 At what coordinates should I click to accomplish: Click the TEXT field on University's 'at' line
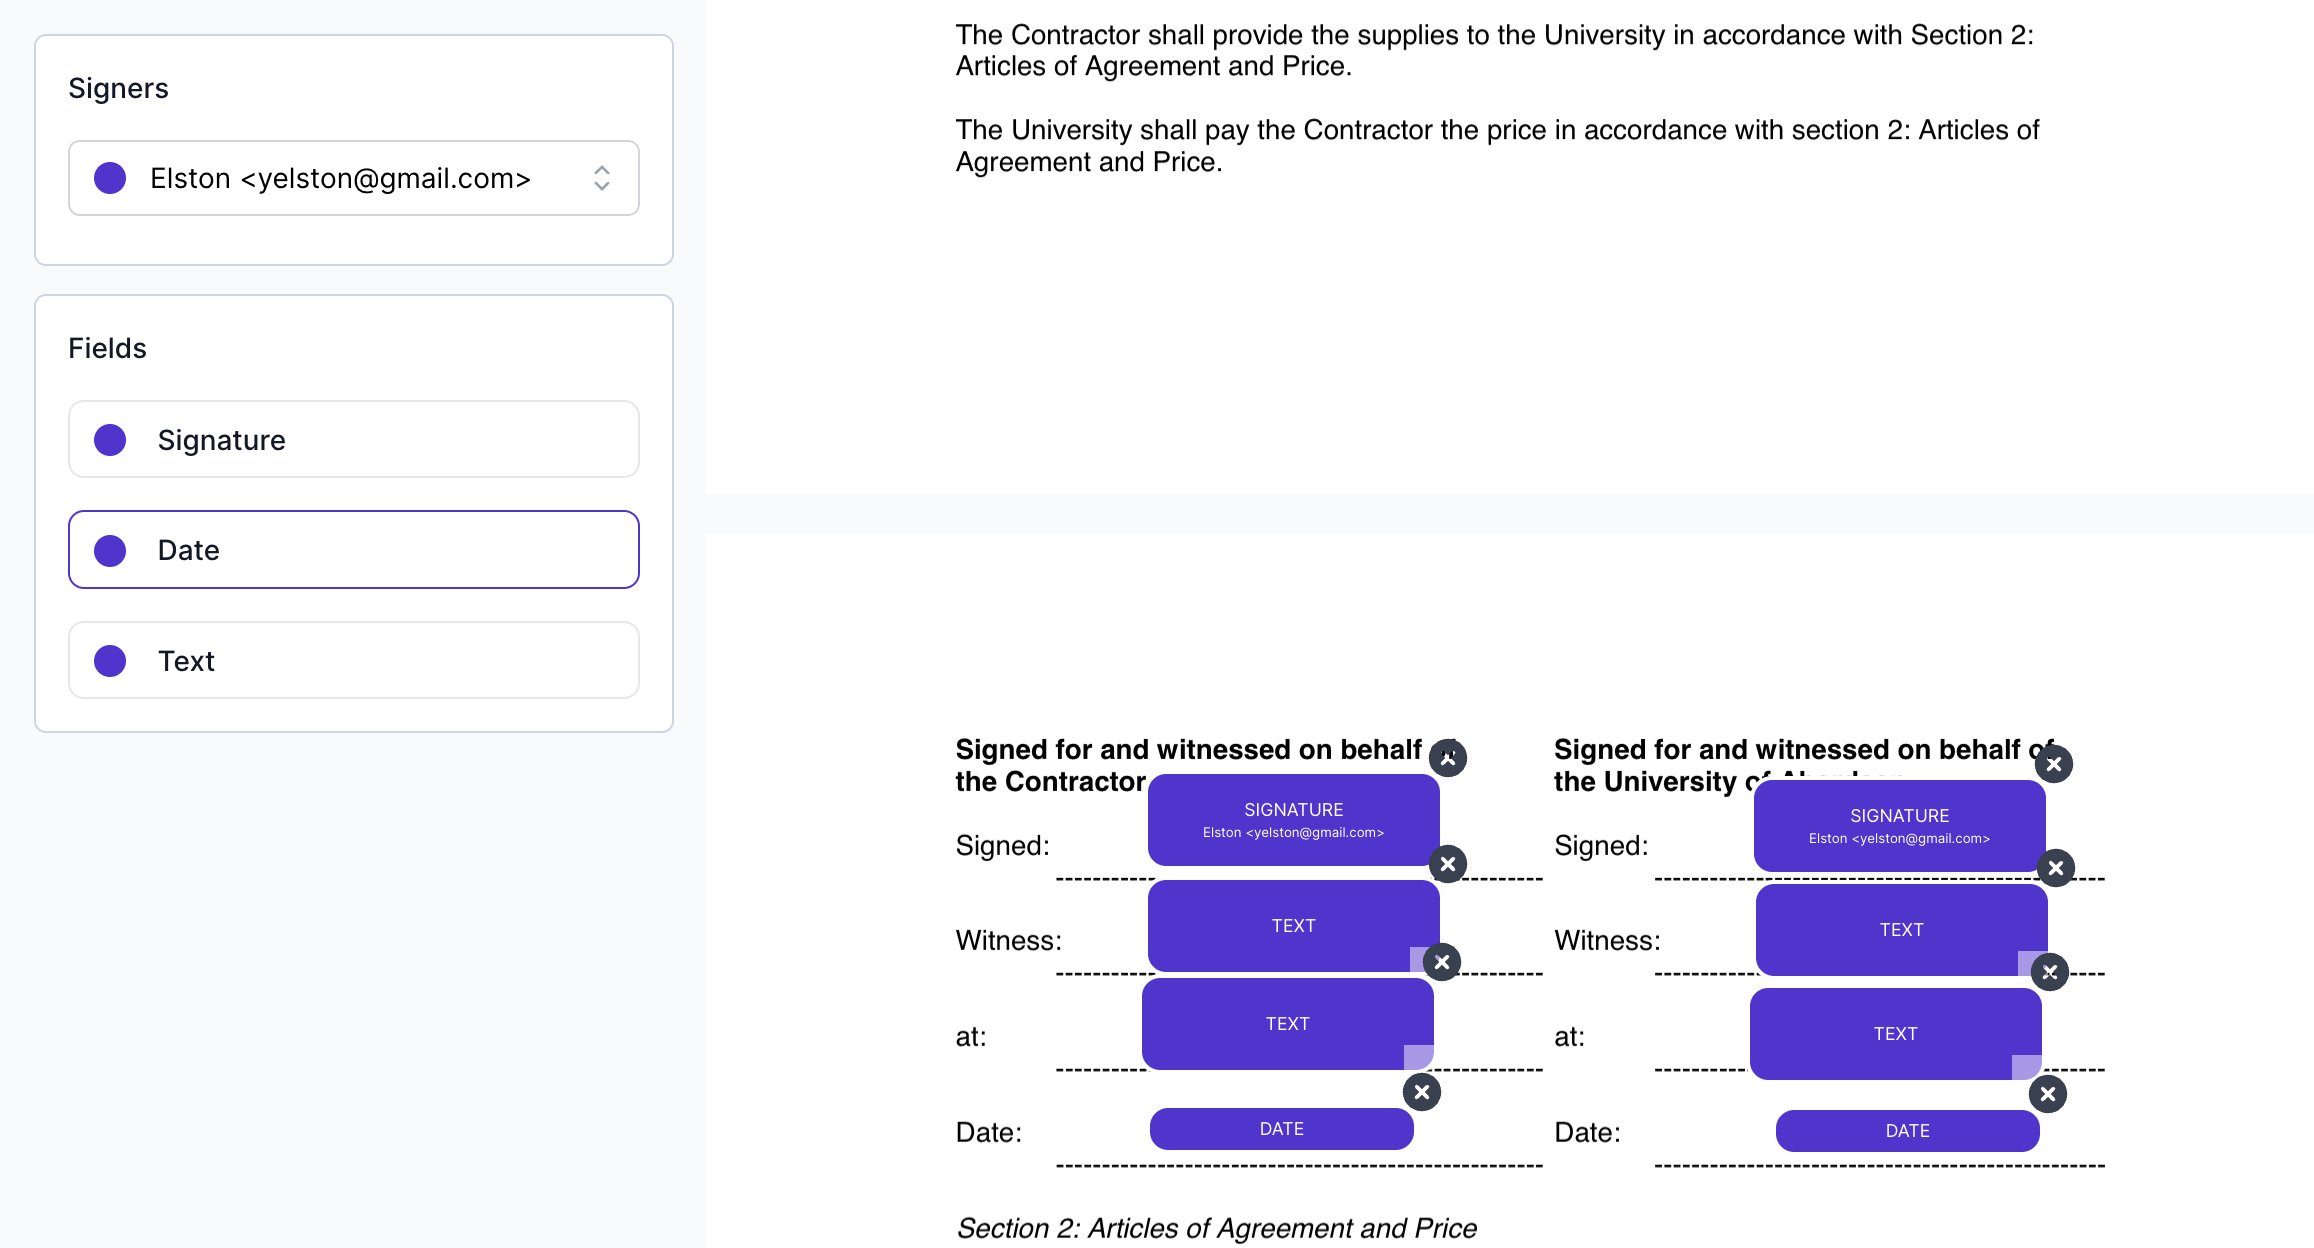click(1895, 1033)
